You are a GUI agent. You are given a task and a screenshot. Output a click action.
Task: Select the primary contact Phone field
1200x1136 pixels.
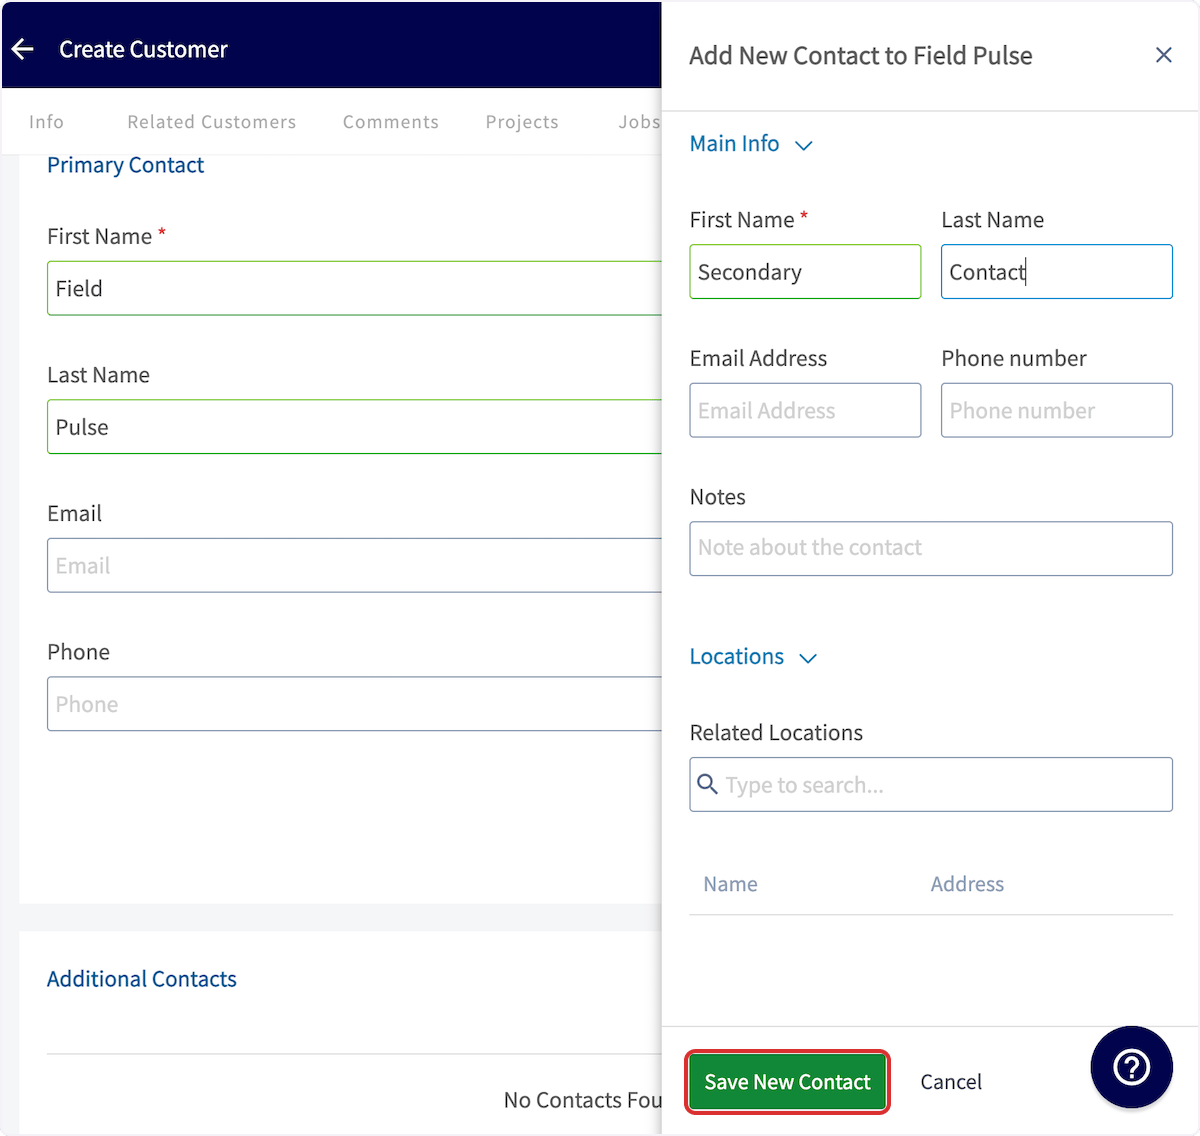[354, 704]
